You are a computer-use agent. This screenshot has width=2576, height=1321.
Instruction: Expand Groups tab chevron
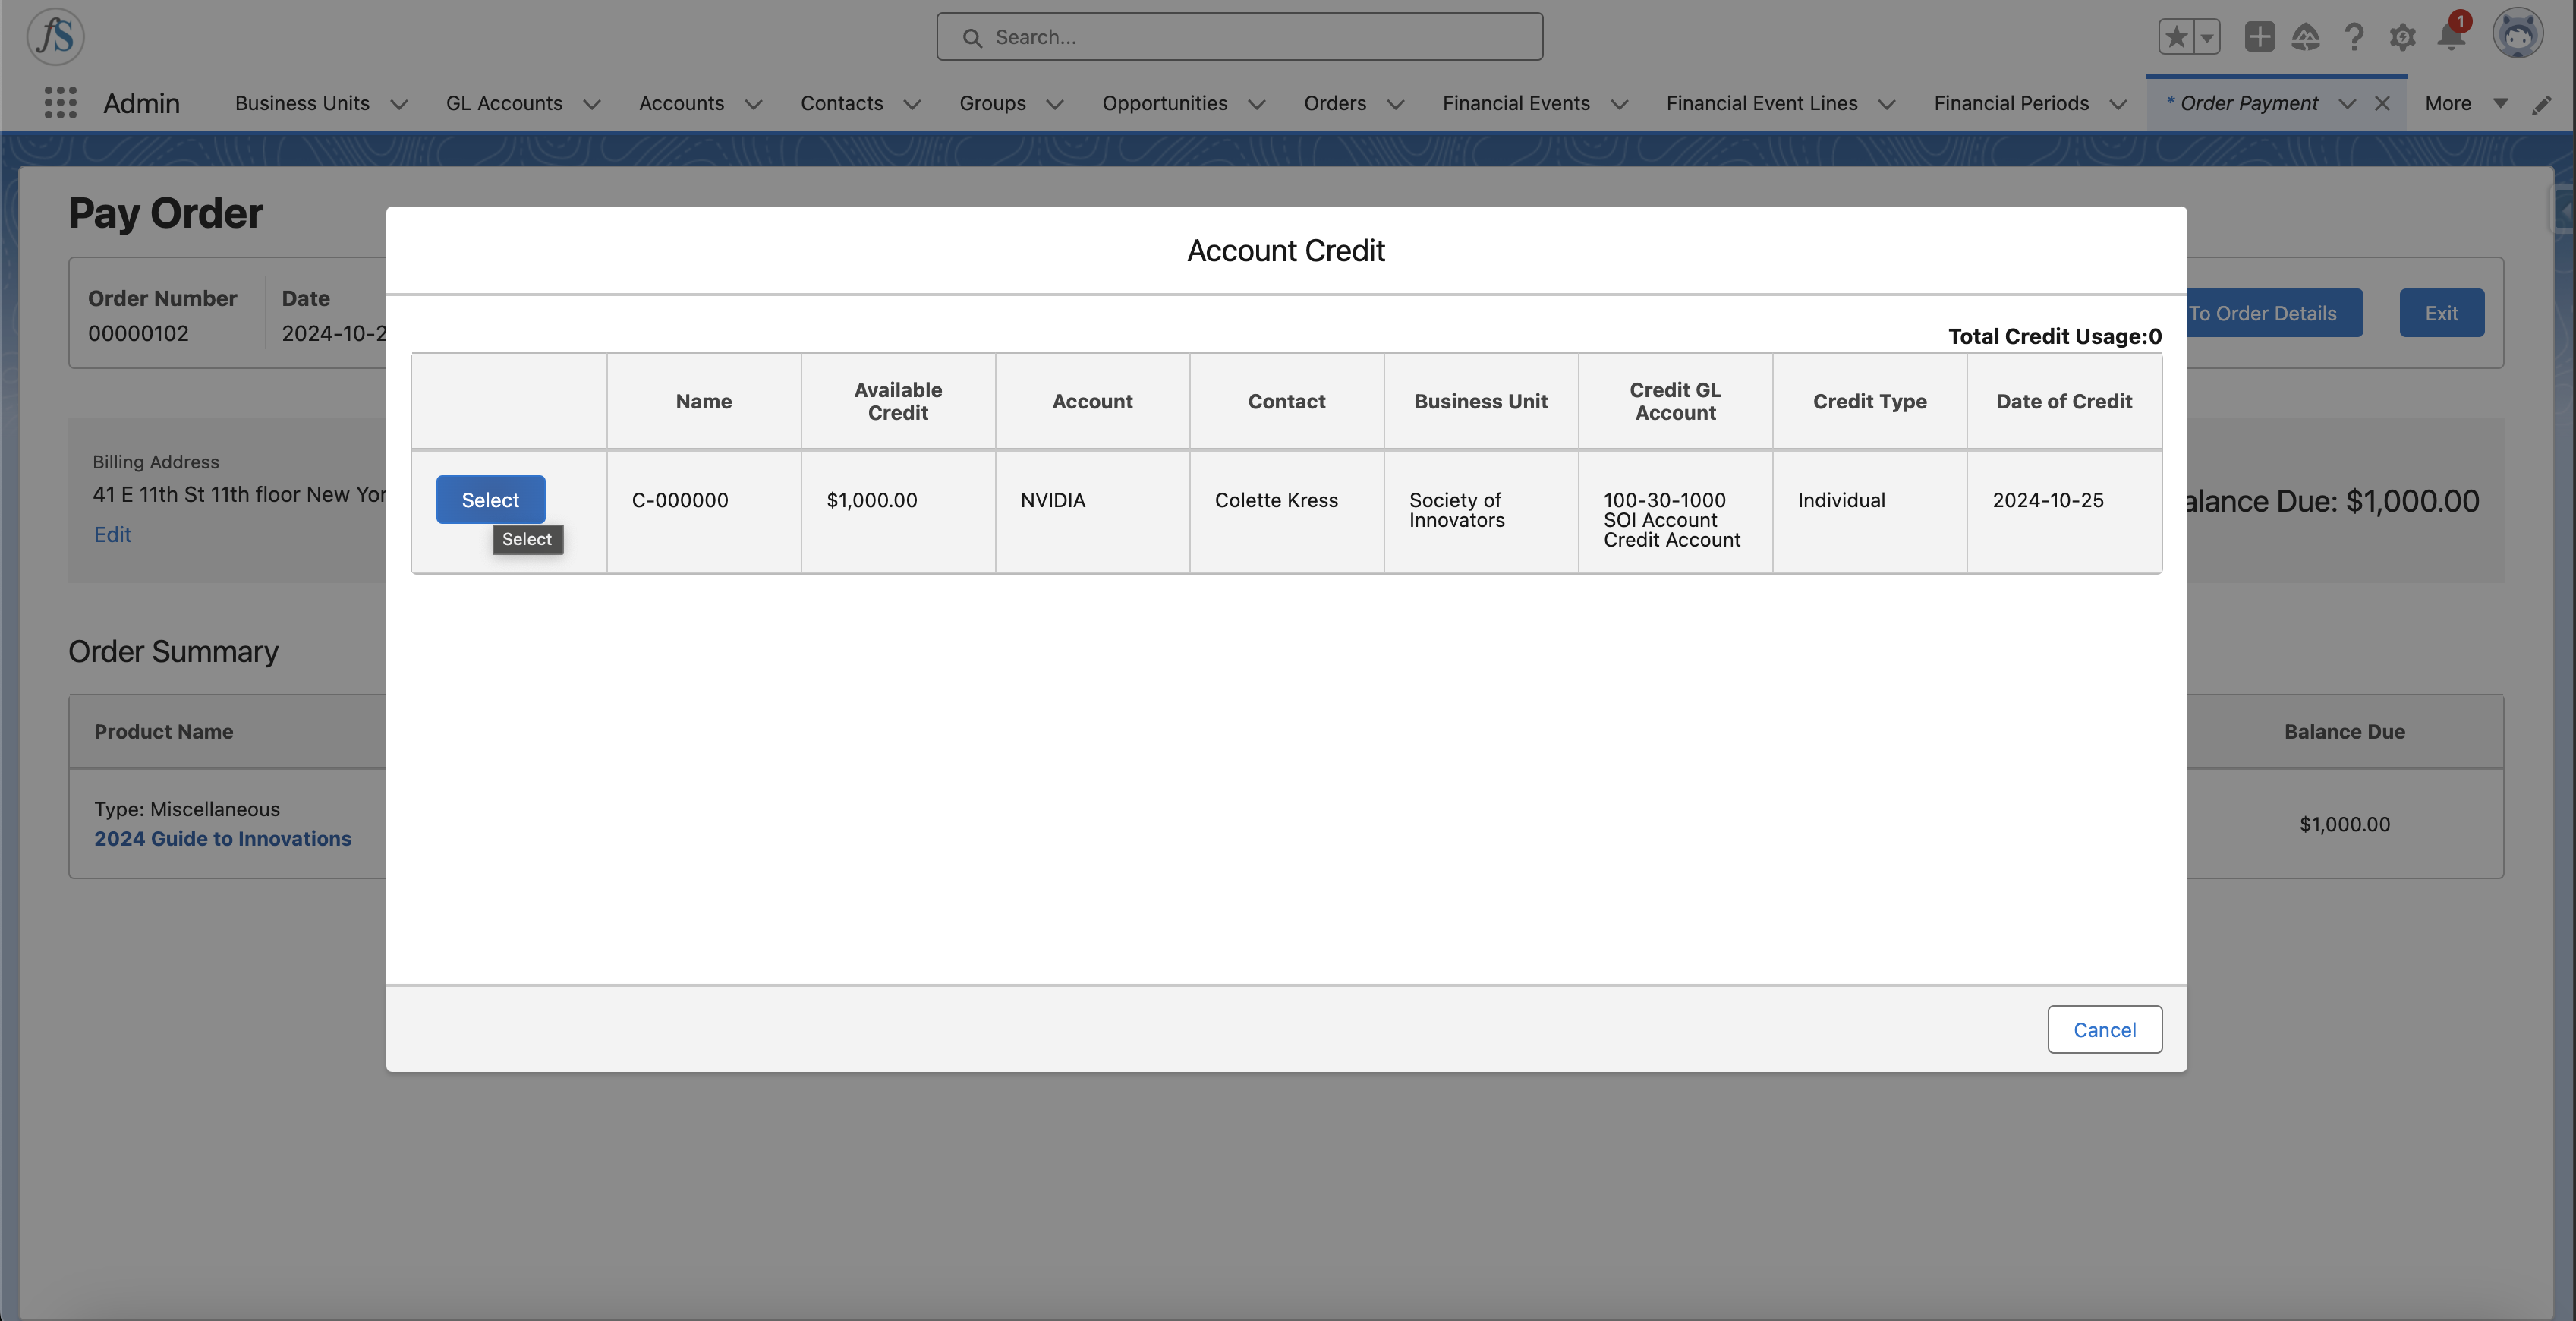click(1055, 104)
